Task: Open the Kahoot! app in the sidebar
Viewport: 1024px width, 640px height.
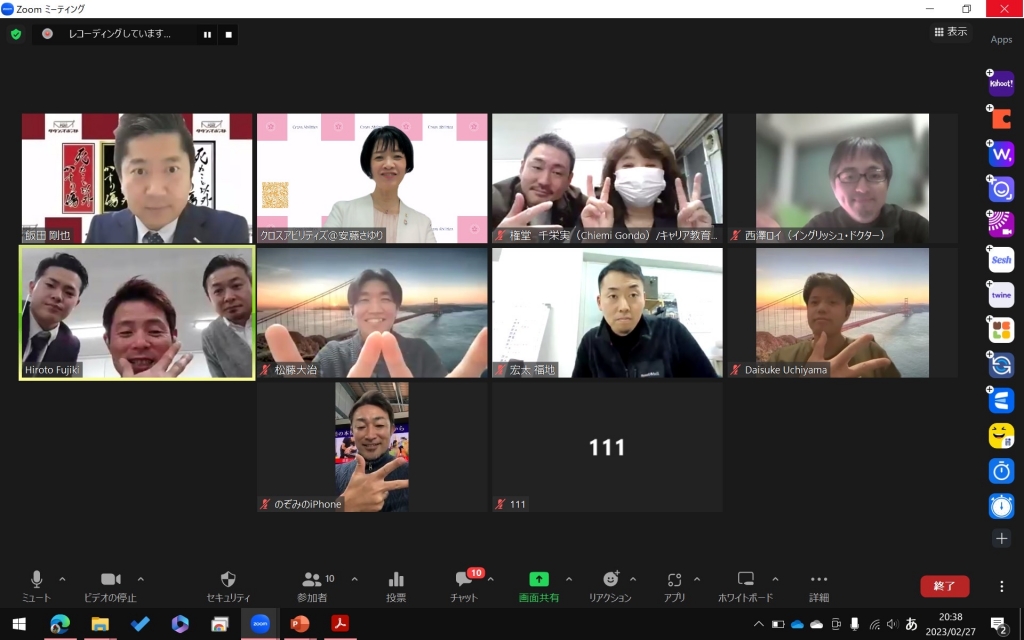Action: [1001, 84]
